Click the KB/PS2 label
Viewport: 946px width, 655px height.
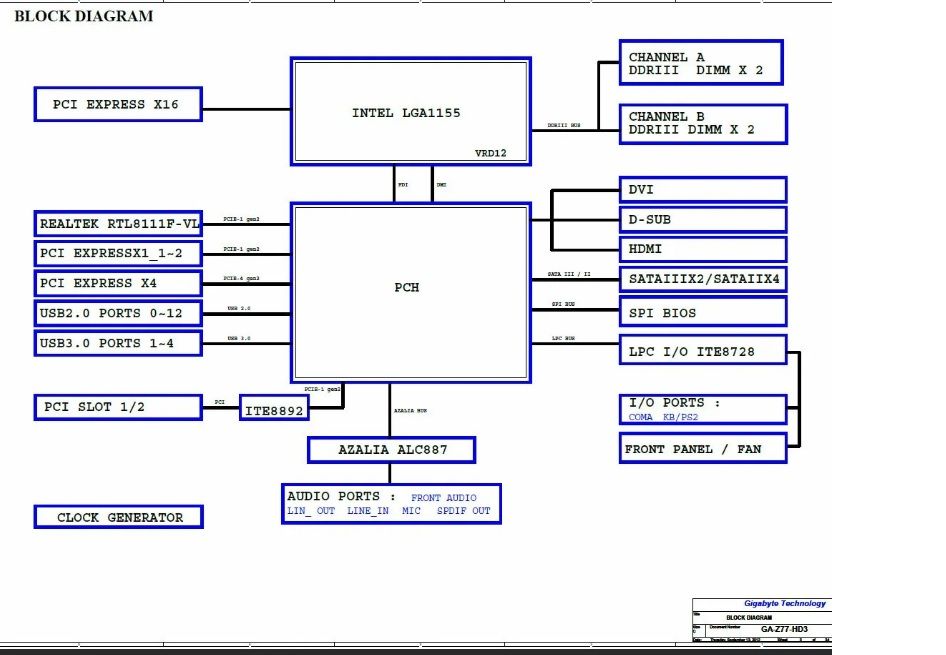pos(681,417)
